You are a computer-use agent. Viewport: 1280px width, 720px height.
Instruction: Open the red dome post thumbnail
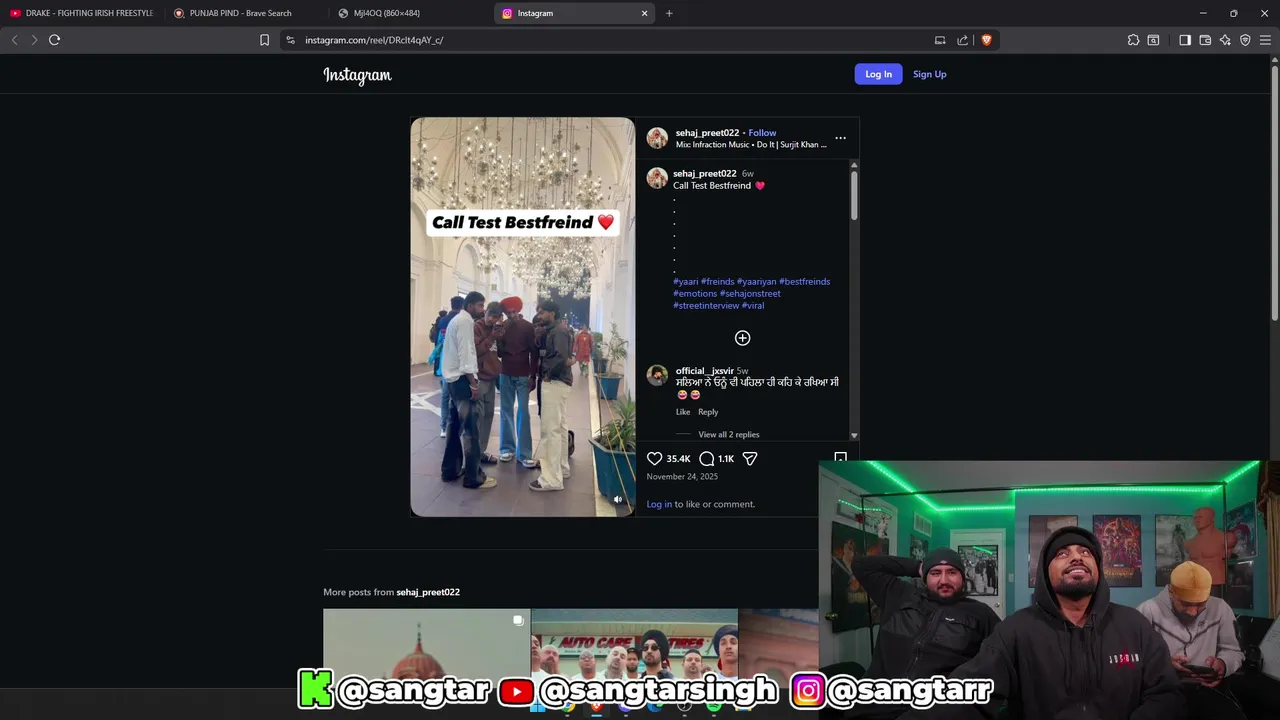click(426, 647)
